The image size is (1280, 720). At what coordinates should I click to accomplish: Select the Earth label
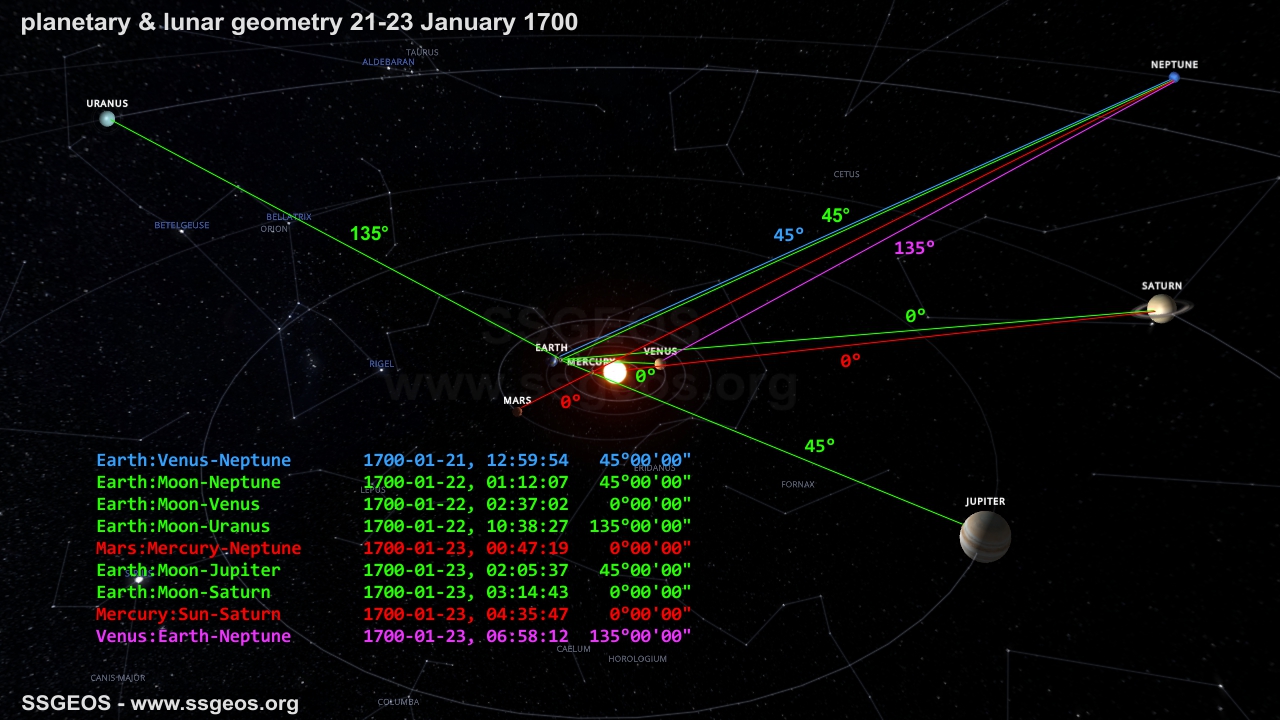coord(551,348)
